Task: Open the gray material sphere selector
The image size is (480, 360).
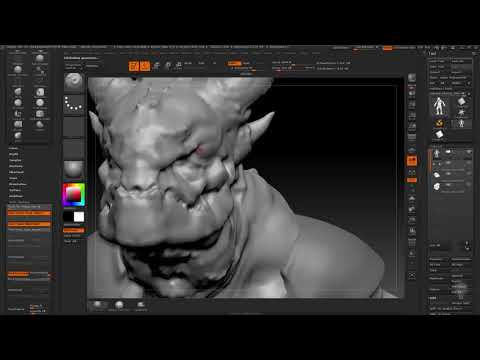Action: click(74, 170)
